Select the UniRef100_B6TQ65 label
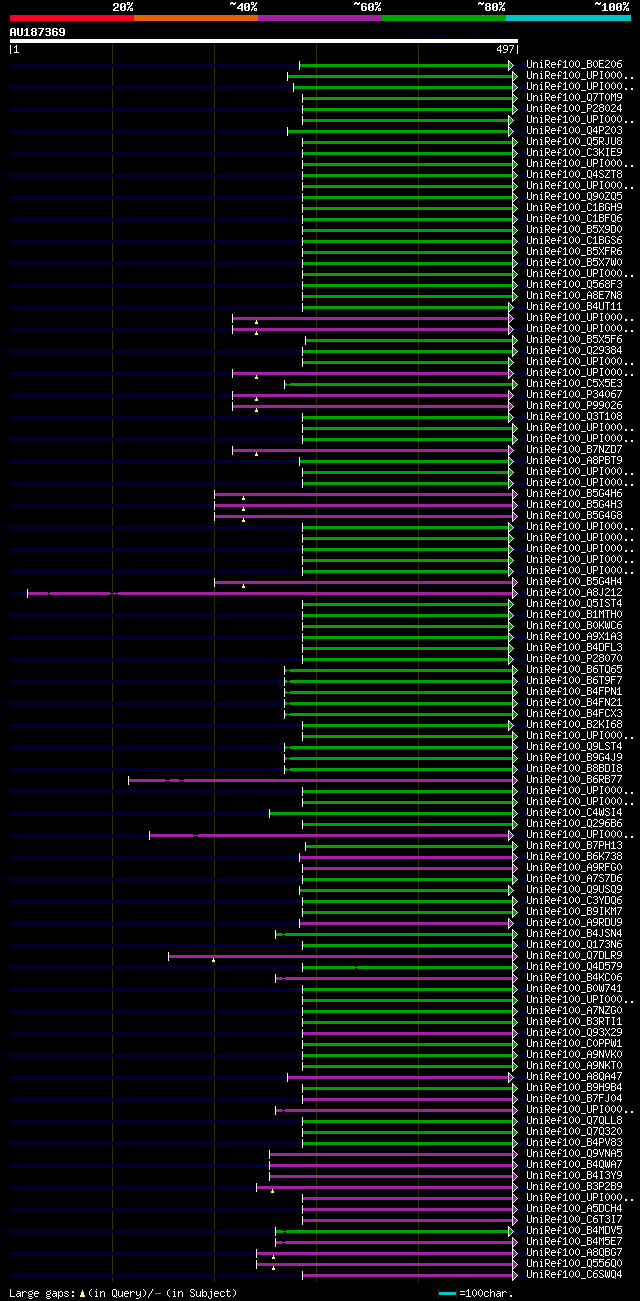Image resolution: width=640 pixels, height=1301 pixels. click(575, 670)
